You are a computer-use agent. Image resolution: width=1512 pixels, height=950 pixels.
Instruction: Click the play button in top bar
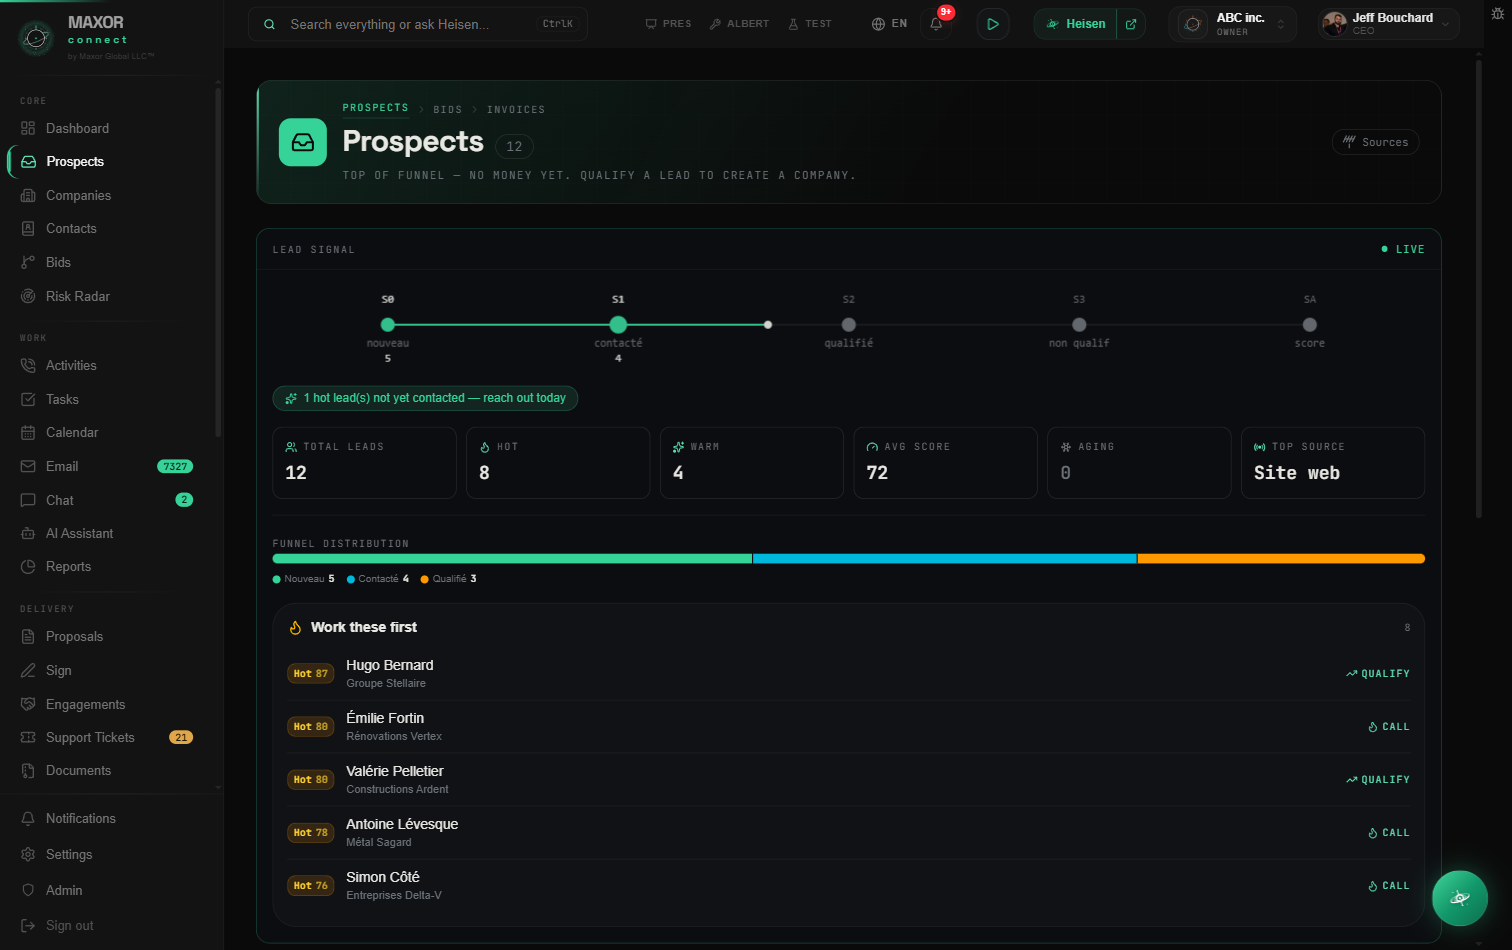[992, 24]
